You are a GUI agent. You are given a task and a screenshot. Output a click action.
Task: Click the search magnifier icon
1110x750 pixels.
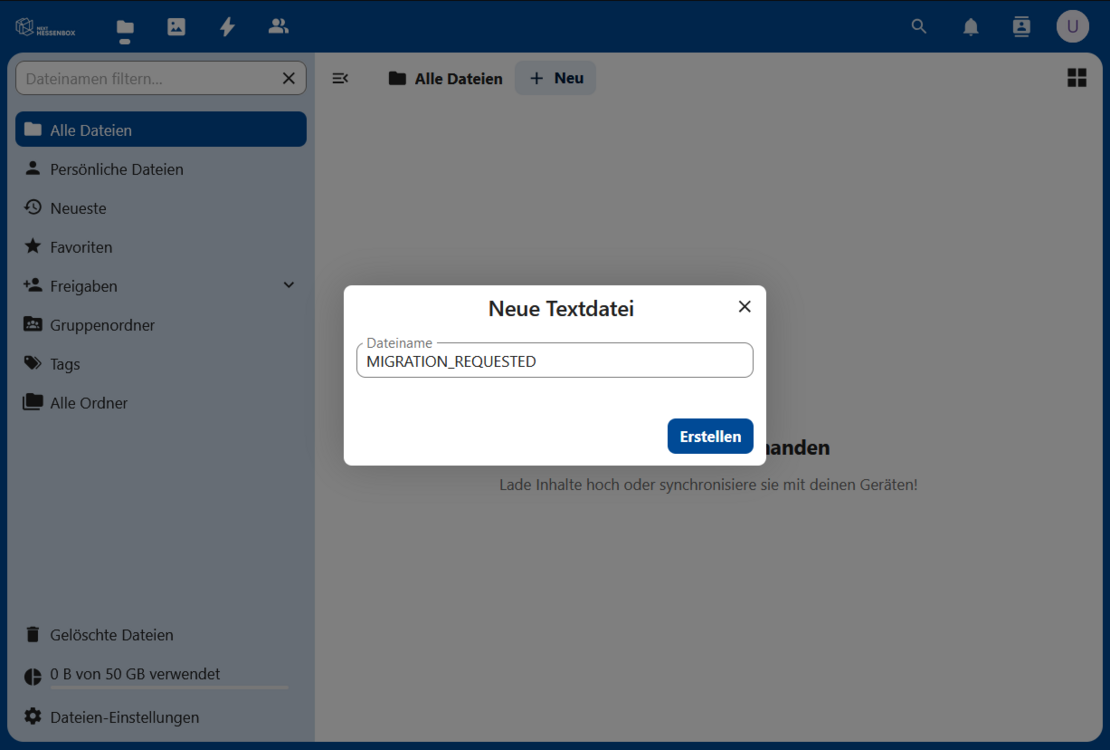(x=919, y=27)
